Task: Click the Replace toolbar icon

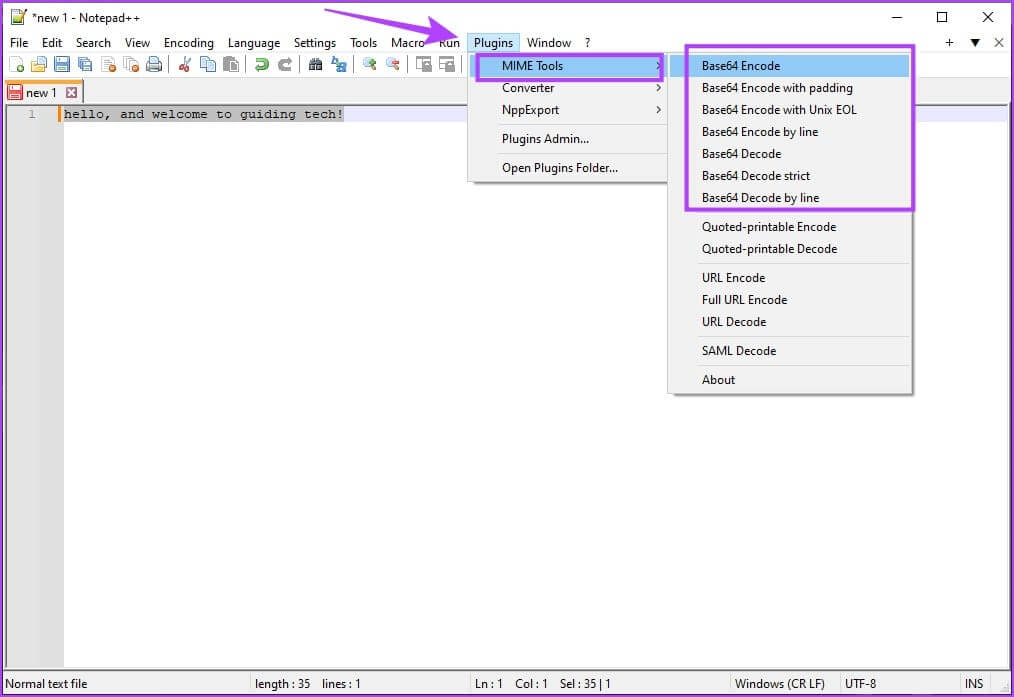Action: tap(338, 64)
